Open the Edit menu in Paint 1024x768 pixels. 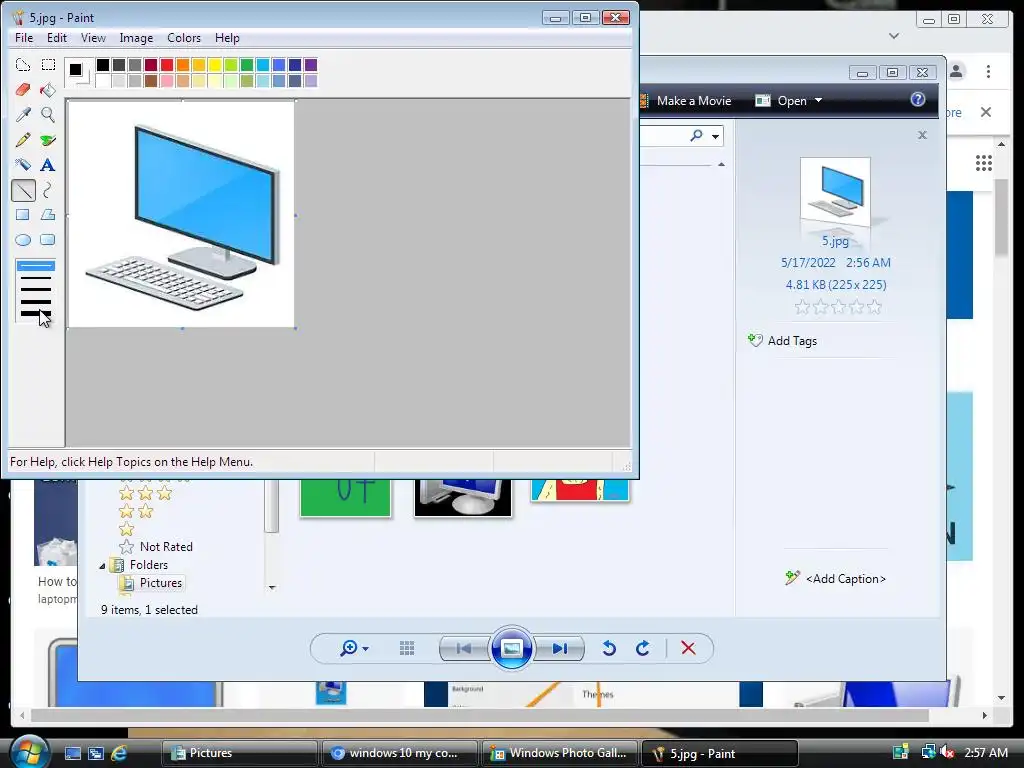click(x=57, y=38)
